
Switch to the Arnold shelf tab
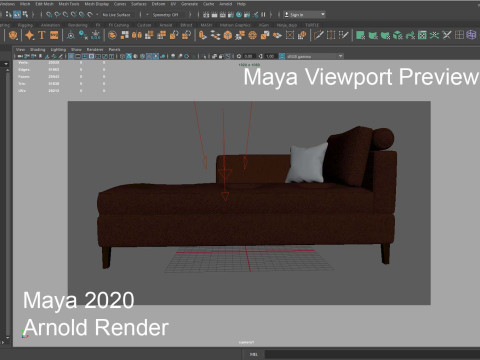click(166, 25)
